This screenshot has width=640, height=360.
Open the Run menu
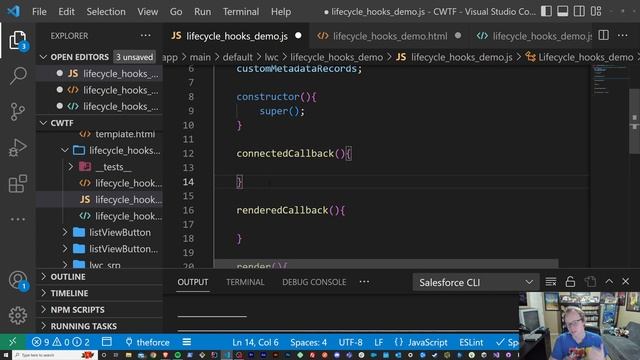(x=202, y=11)
